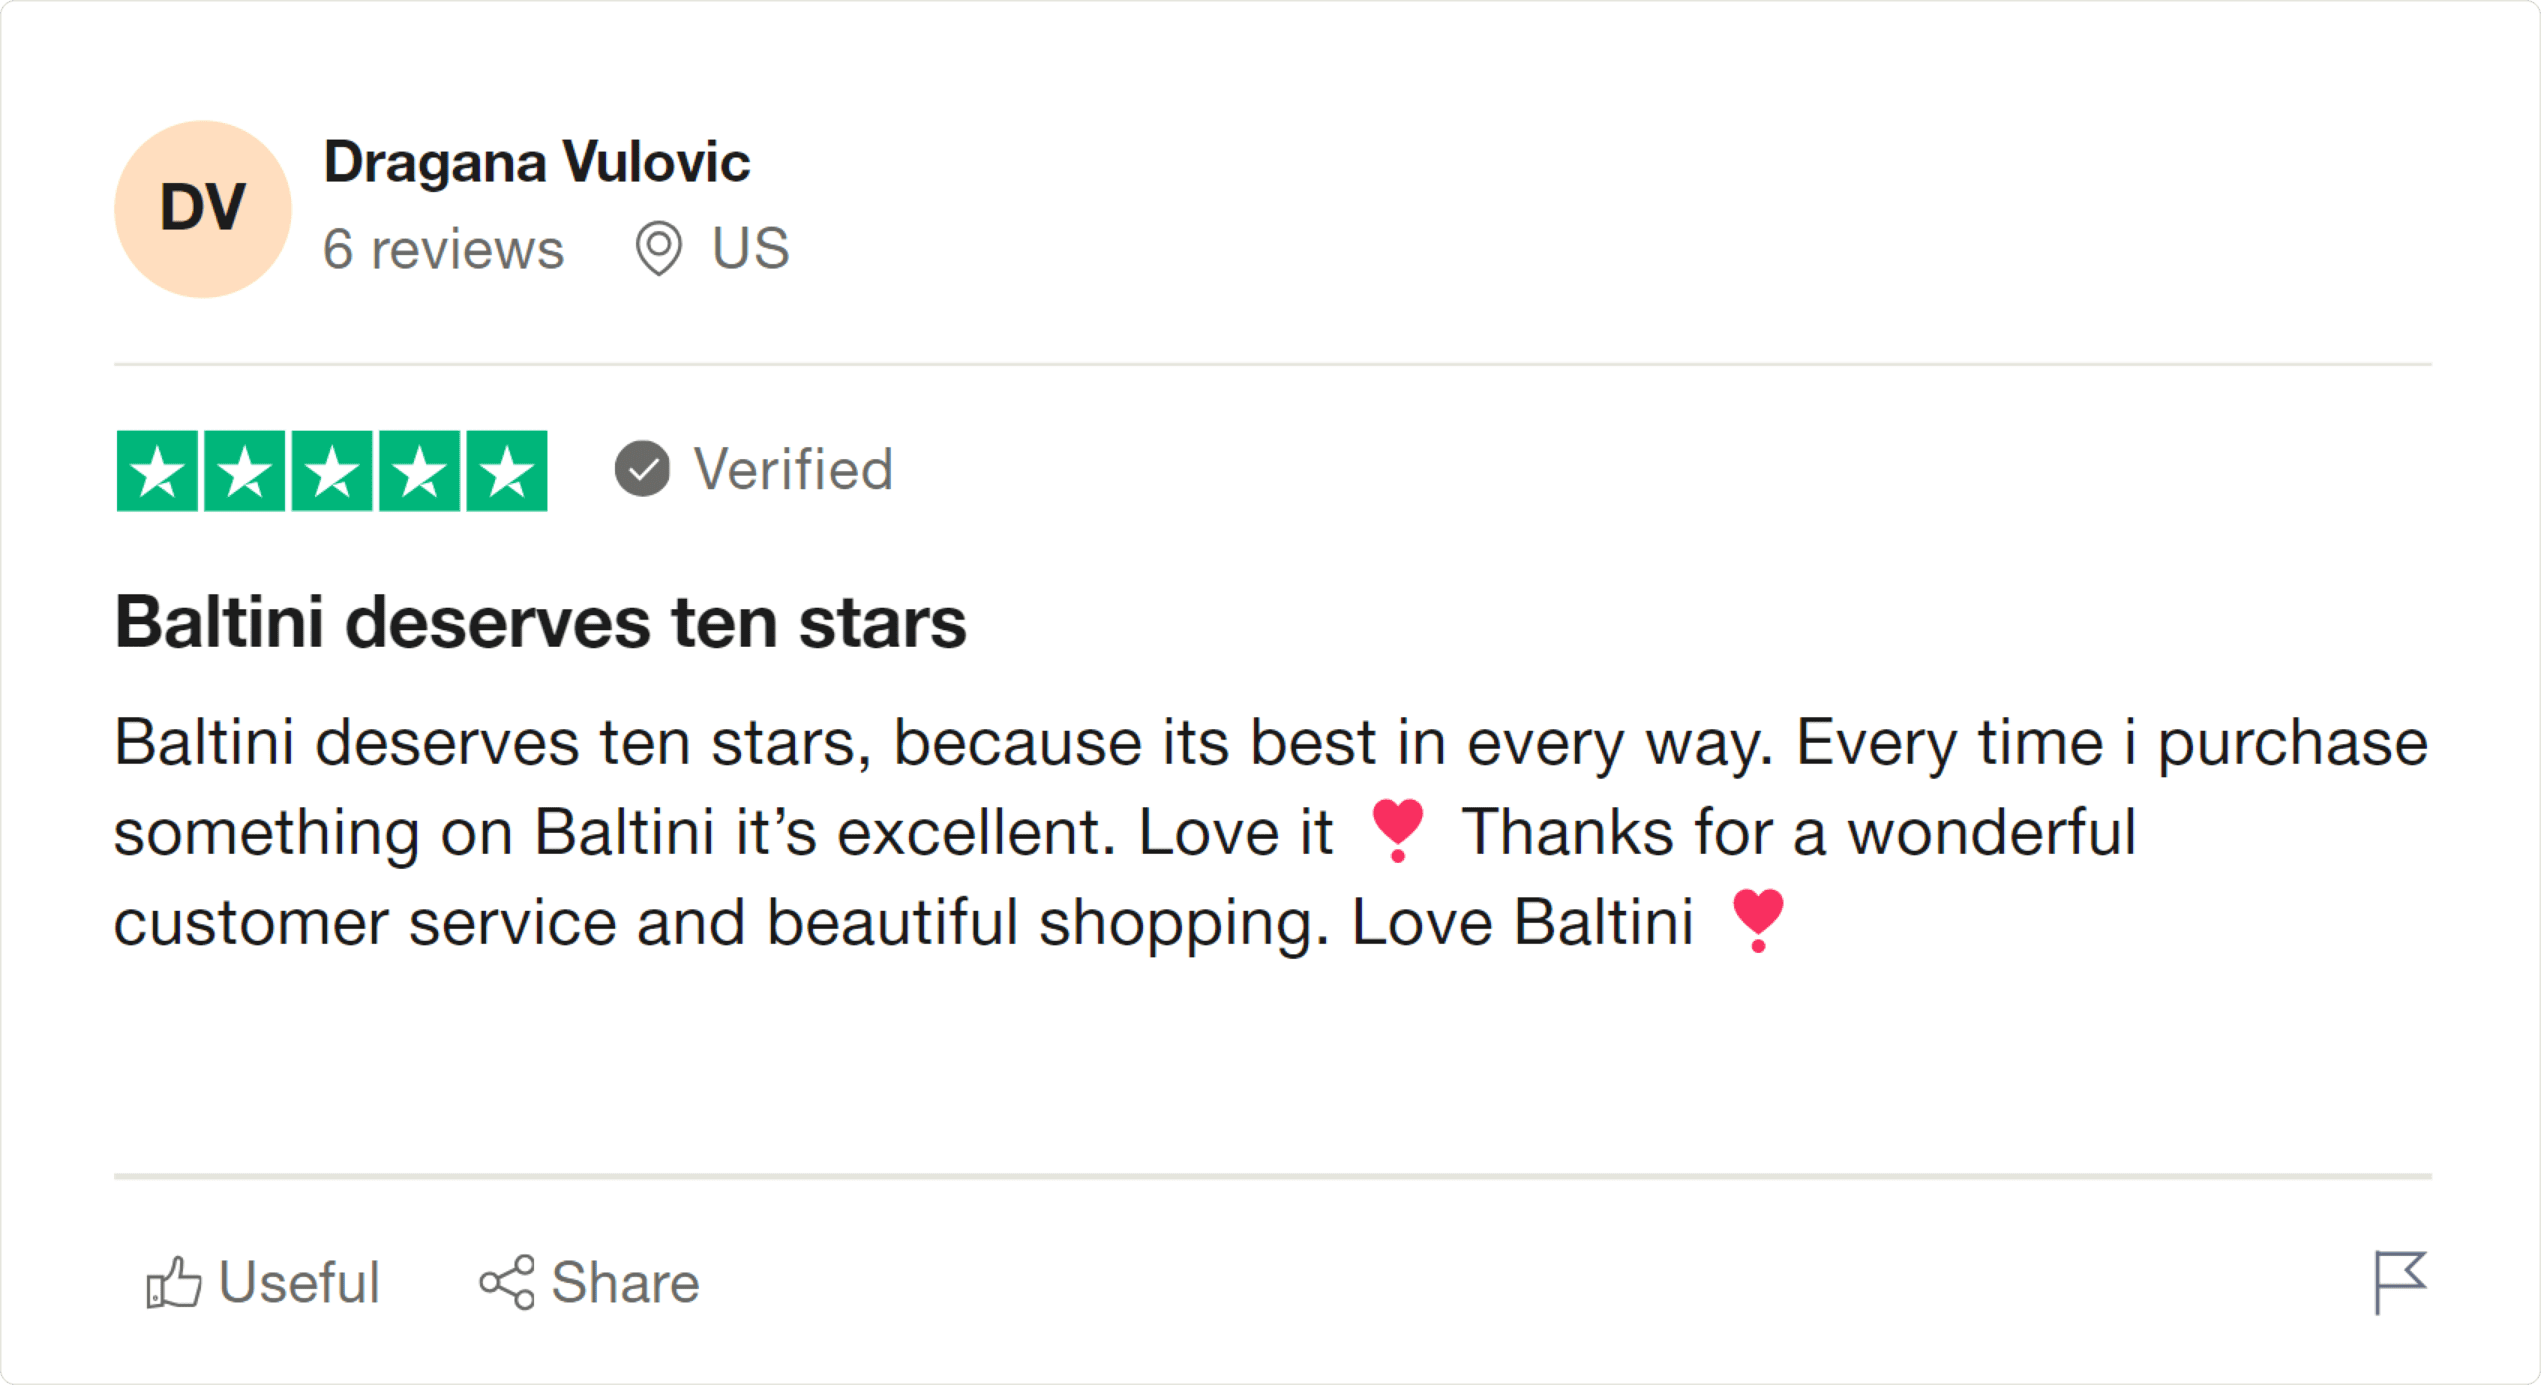The image size is (2541, 1385).
Task: Mark the review as Useful
Action: coord(298,1282)
